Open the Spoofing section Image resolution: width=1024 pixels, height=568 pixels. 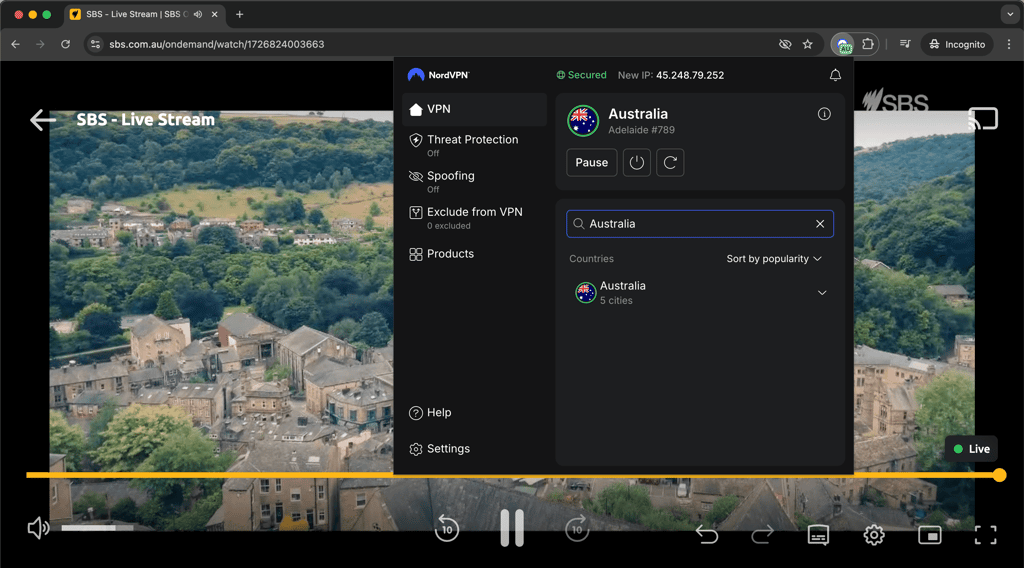point(475,181)
